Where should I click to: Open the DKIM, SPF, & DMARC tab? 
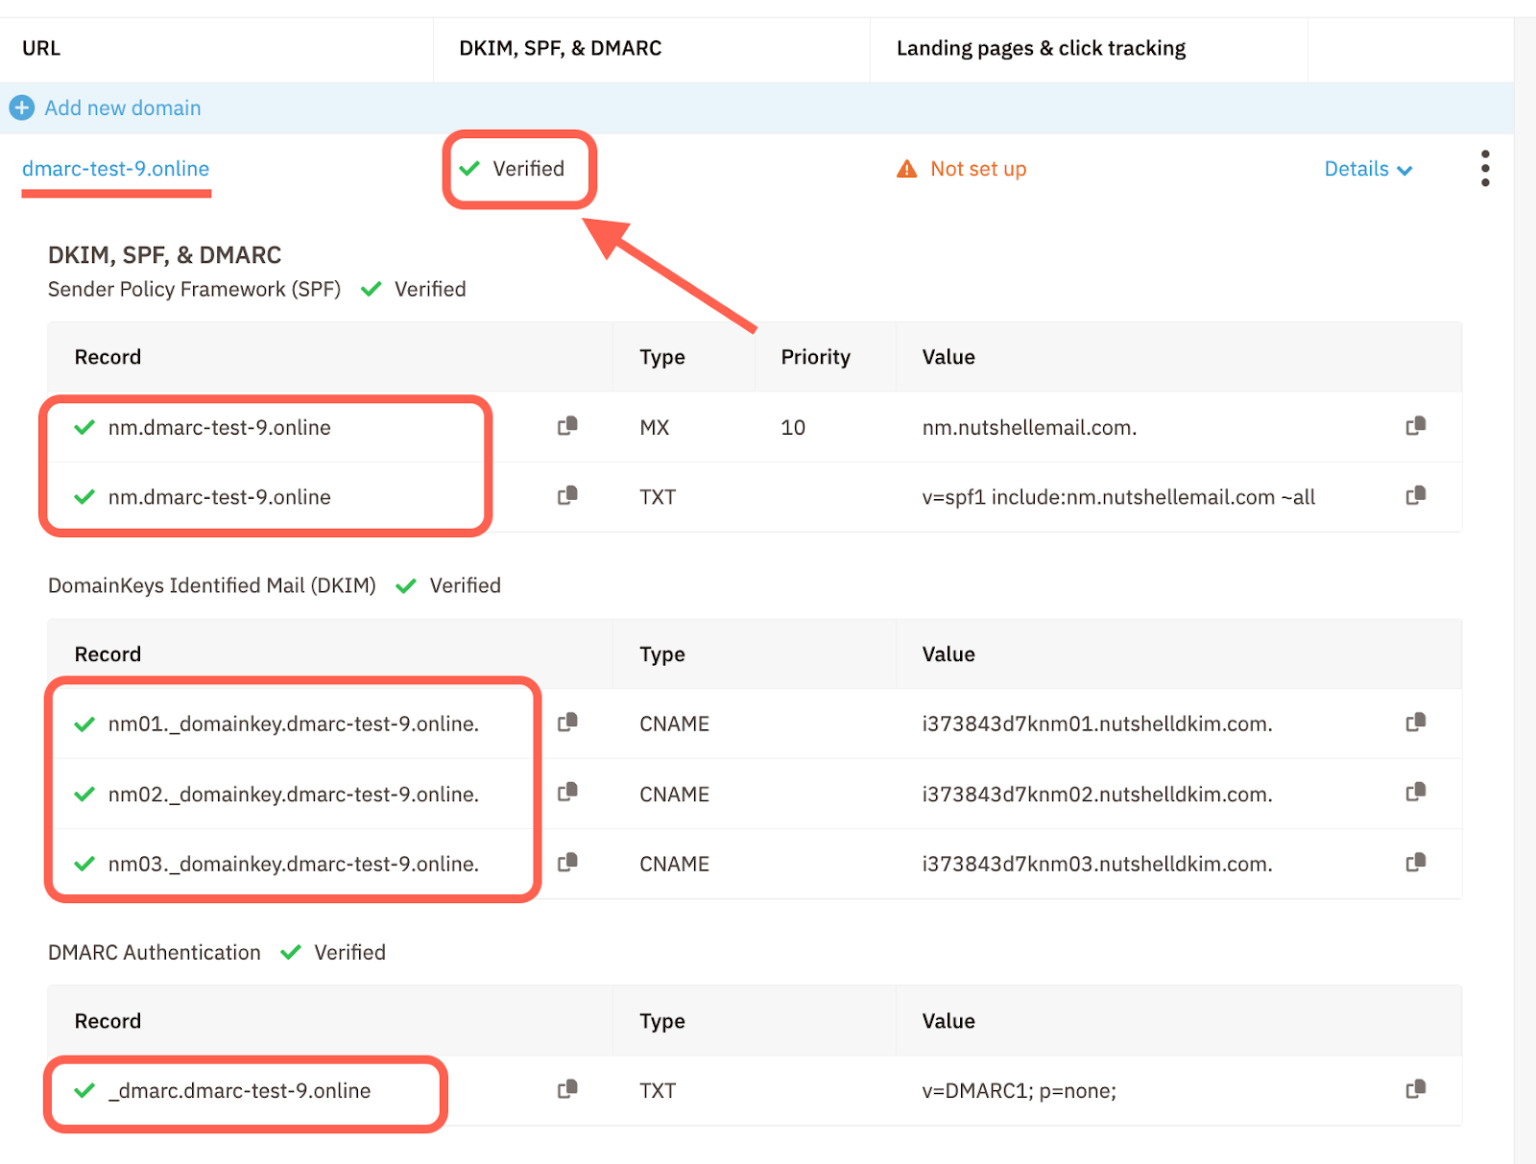click(x=560, y=47)
